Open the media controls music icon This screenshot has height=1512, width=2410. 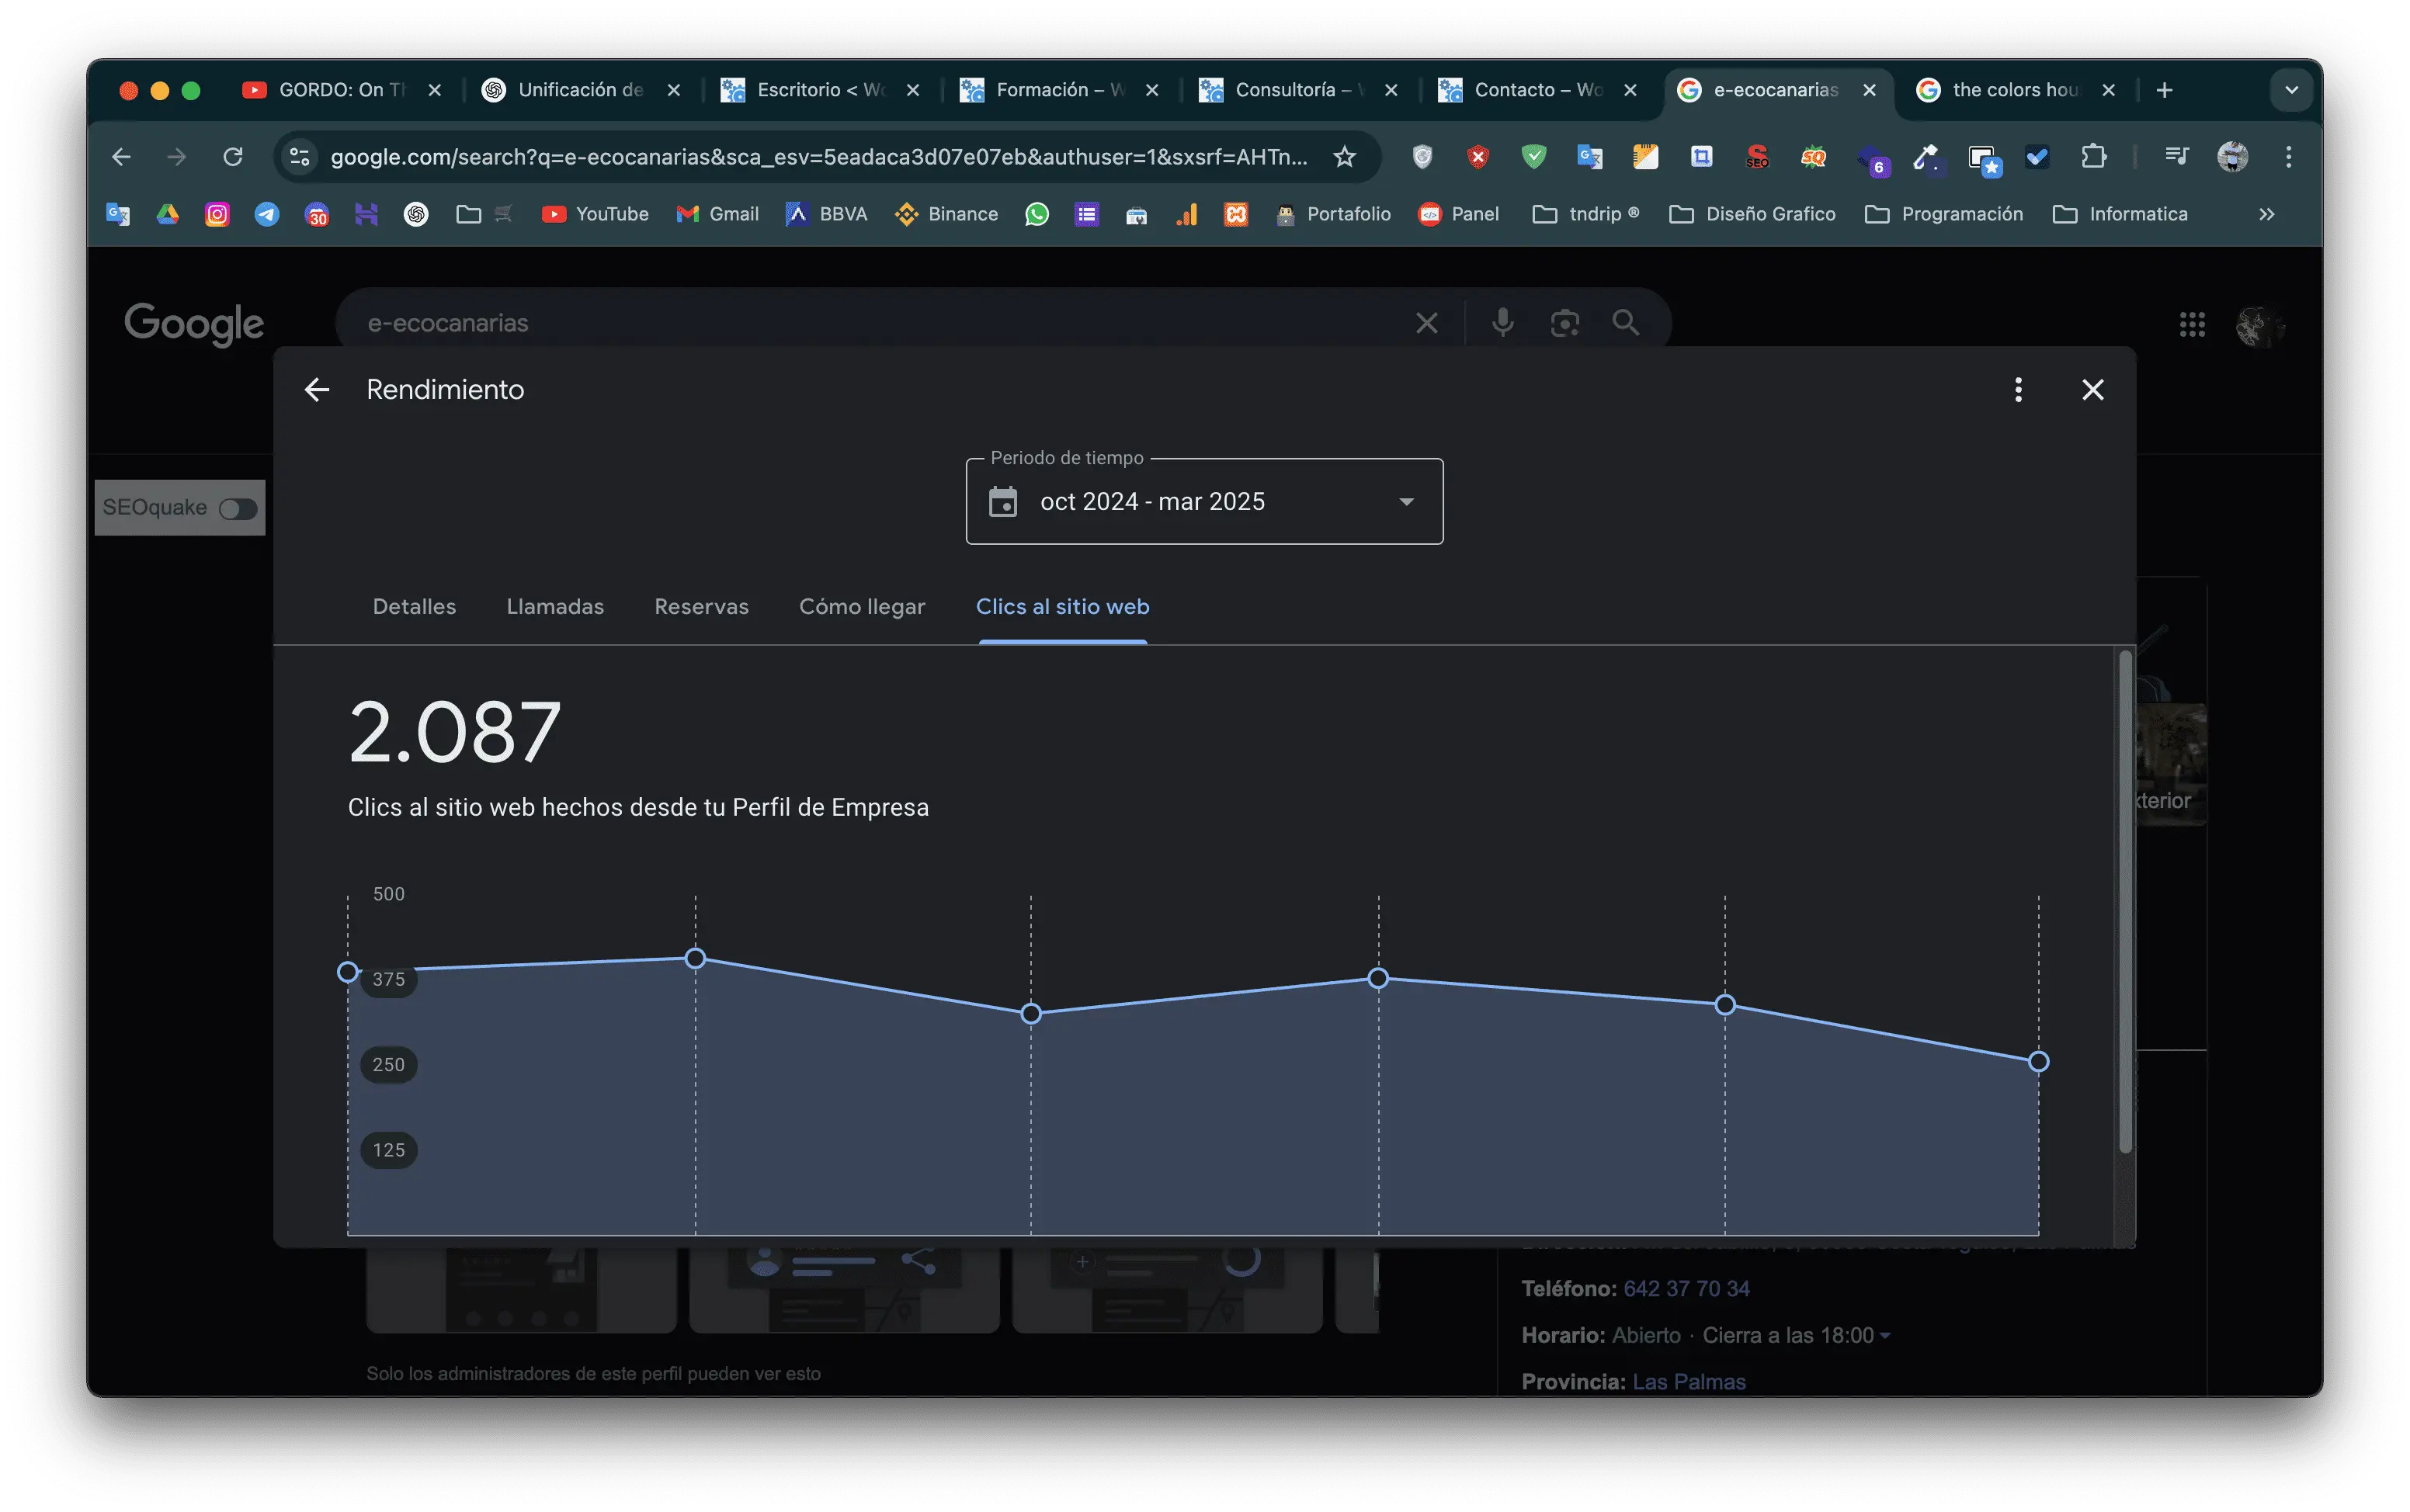2176,157
